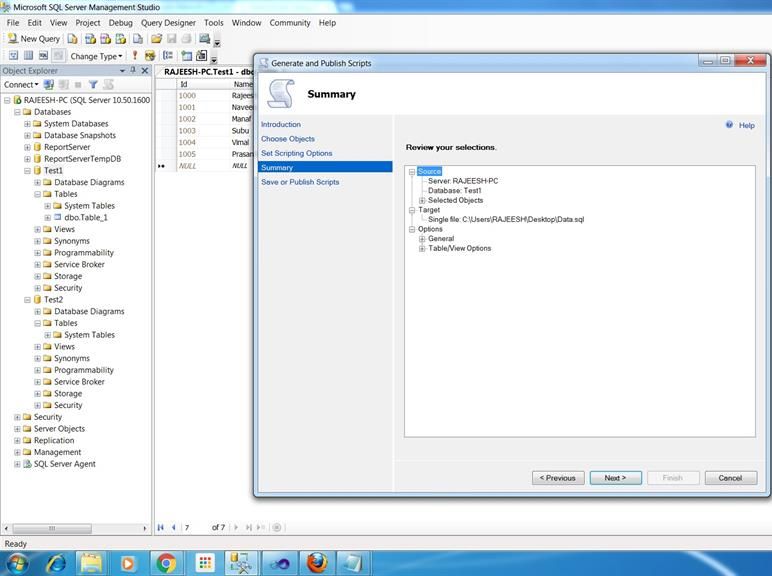772x576 pixels.
Task: Expand Selected Objects in summary tree
Action: [422, 200]
